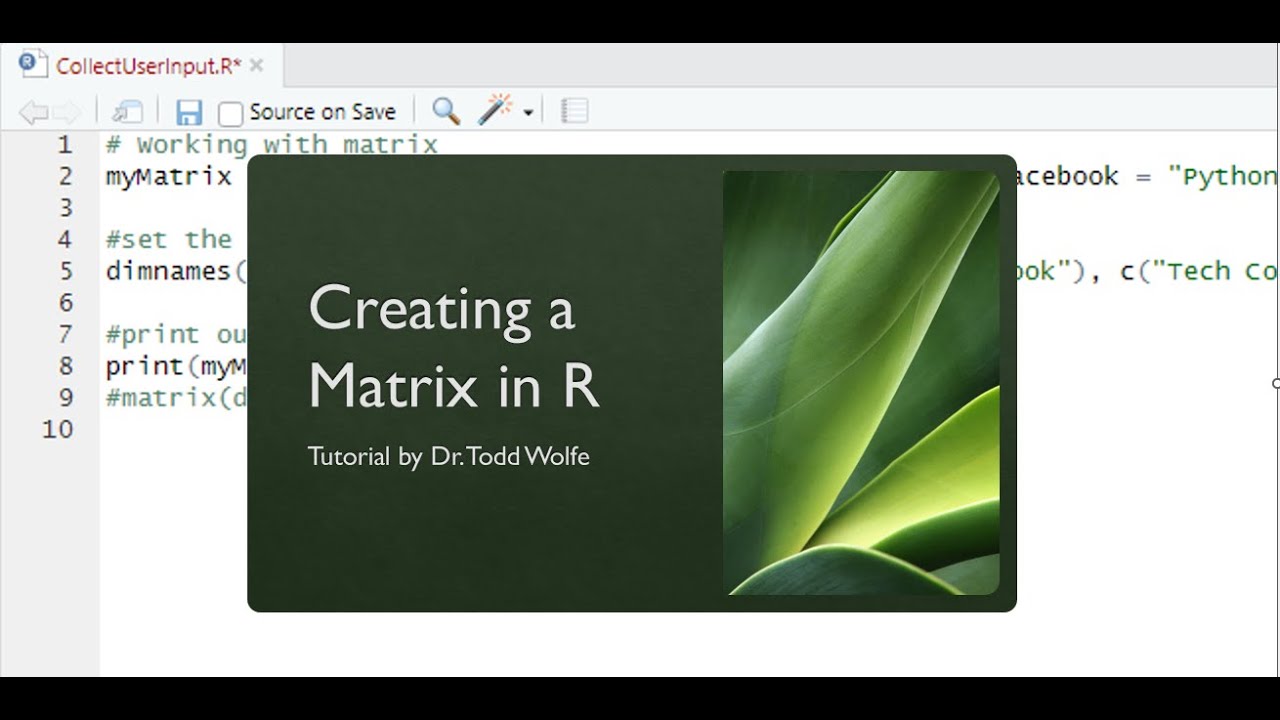Click the "Creating a Matrix in R" title
The width and height of the screenshot is (1280, 720).
[453, 346]
